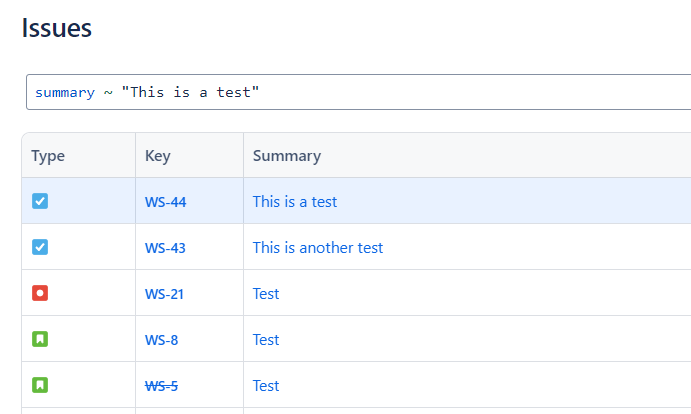Viewport: 691px width, 414px height.
Task: Sort issues by the Type column header
Action: click(48, 156)
